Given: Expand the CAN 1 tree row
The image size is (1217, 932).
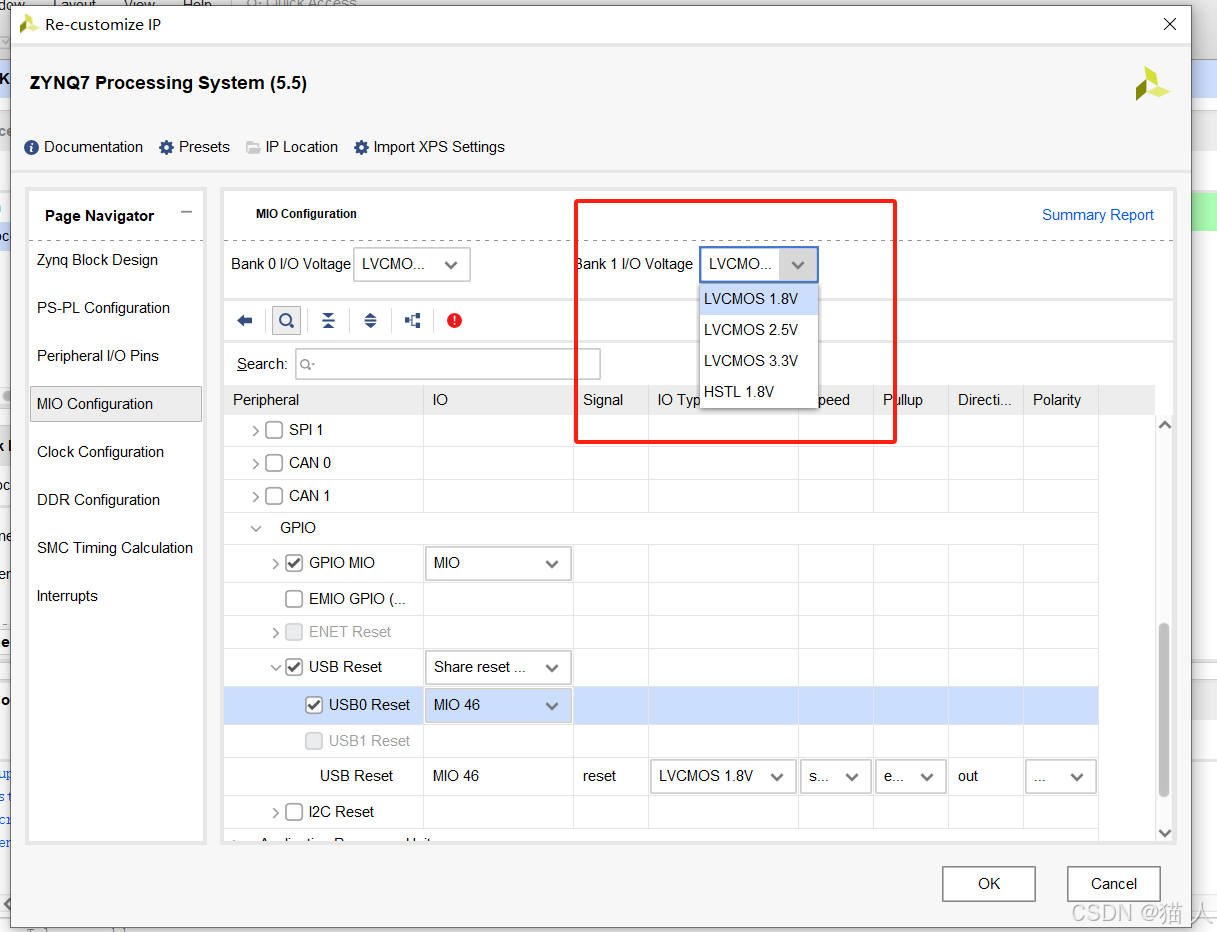Looking at the screenshot, I should coord(256,496).
